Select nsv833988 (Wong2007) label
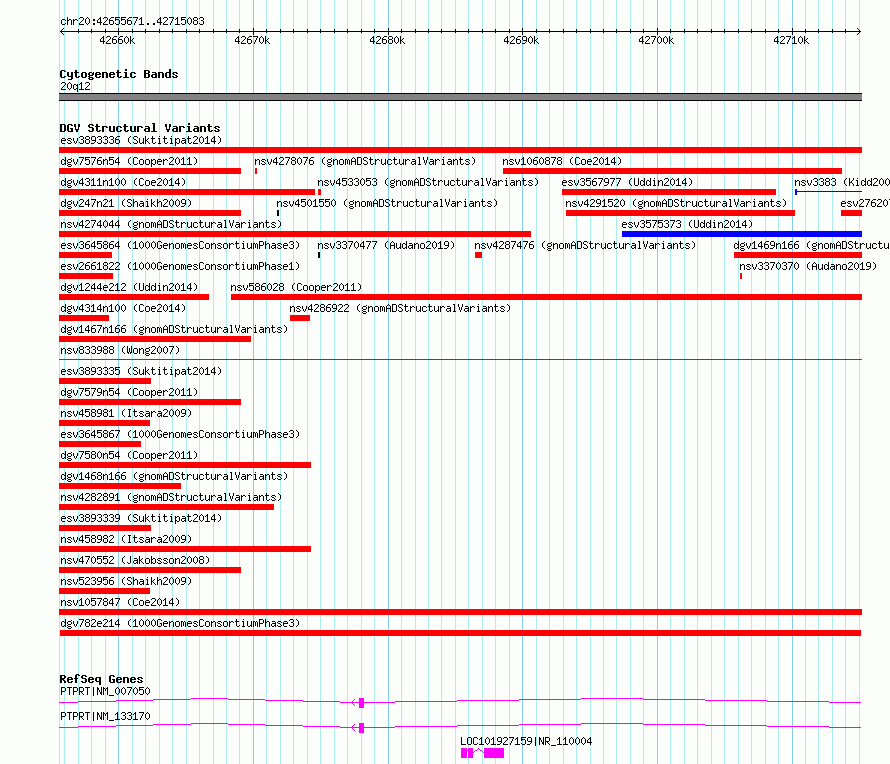 click(x=120, y=350)
